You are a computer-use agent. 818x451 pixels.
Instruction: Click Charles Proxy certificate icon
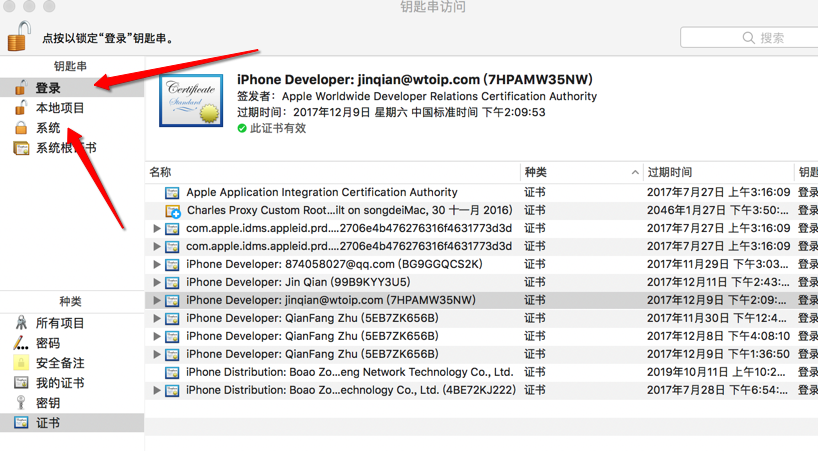coord(172,211)
